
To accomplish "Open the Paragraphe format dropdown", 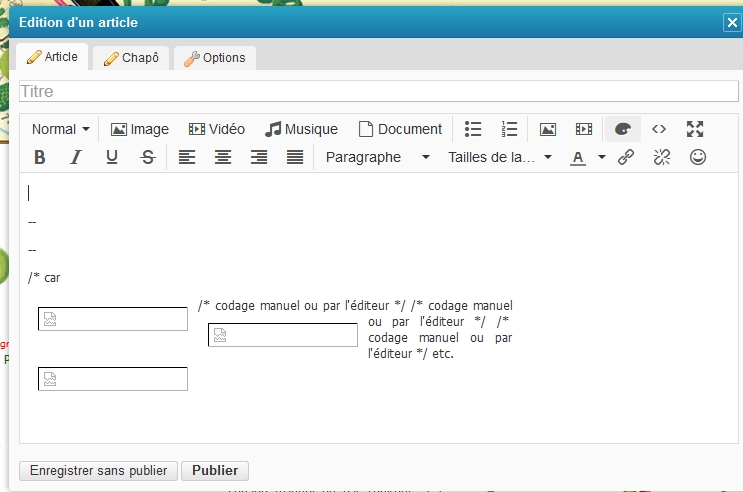I will [x=377, y=157].
